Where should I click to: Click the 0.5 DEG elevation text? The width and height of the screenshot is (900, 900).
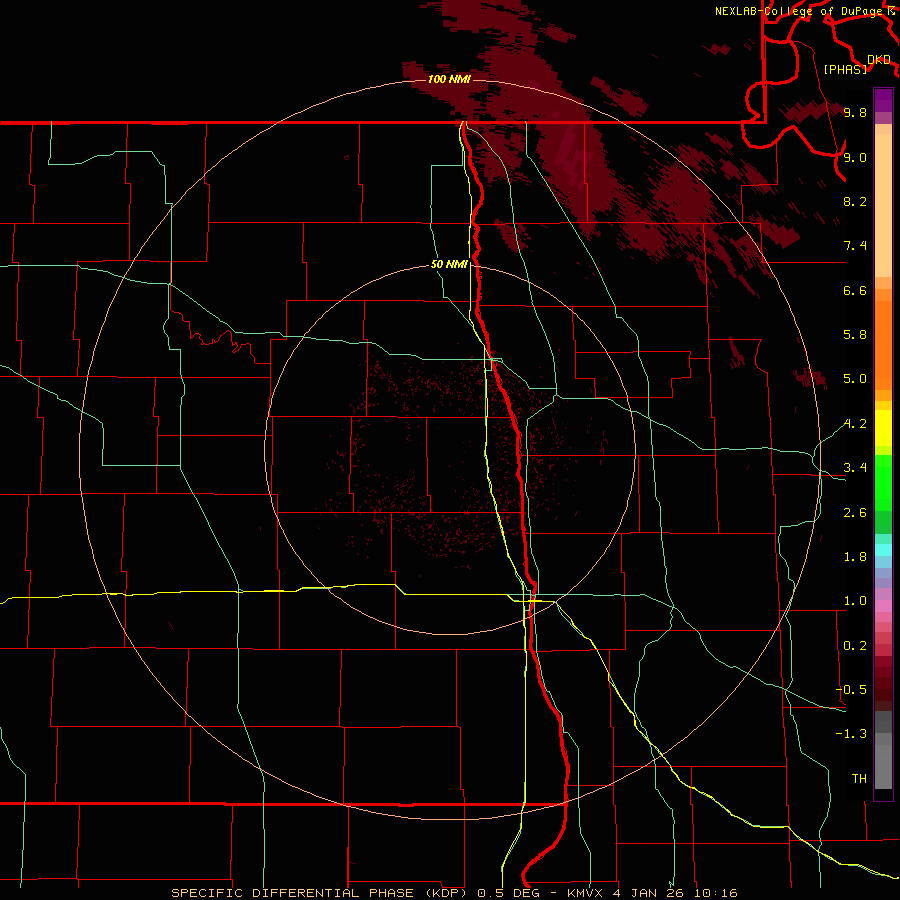click(509, 893)
